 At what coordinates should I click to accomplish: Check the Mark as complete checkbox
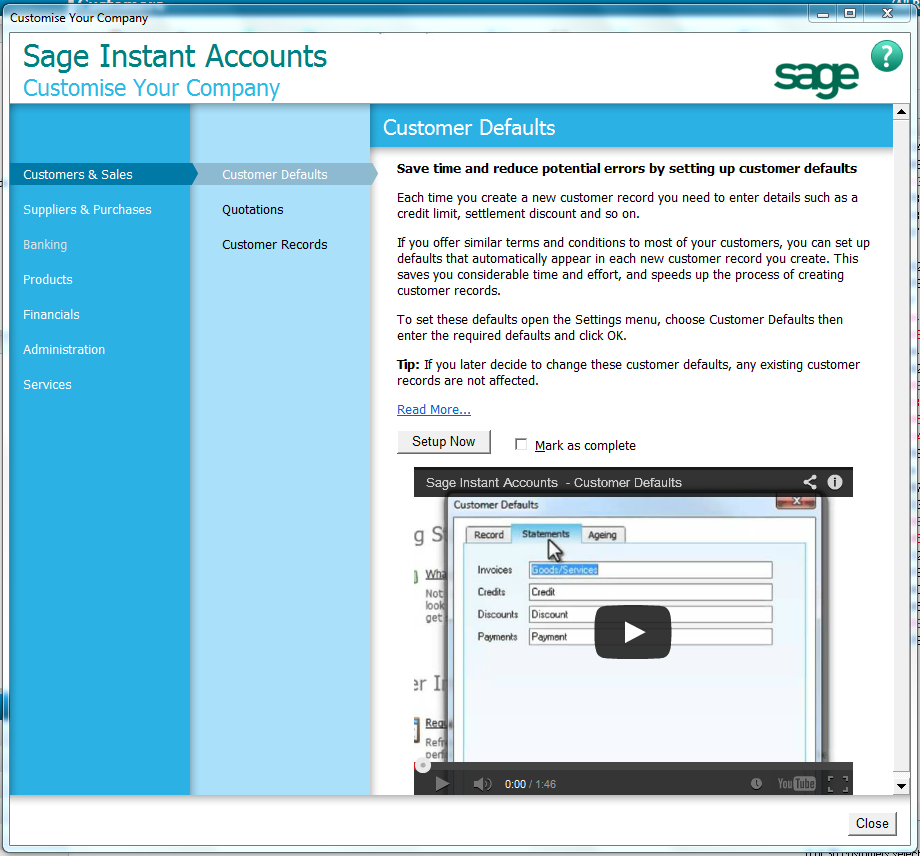tap(521, 445)
